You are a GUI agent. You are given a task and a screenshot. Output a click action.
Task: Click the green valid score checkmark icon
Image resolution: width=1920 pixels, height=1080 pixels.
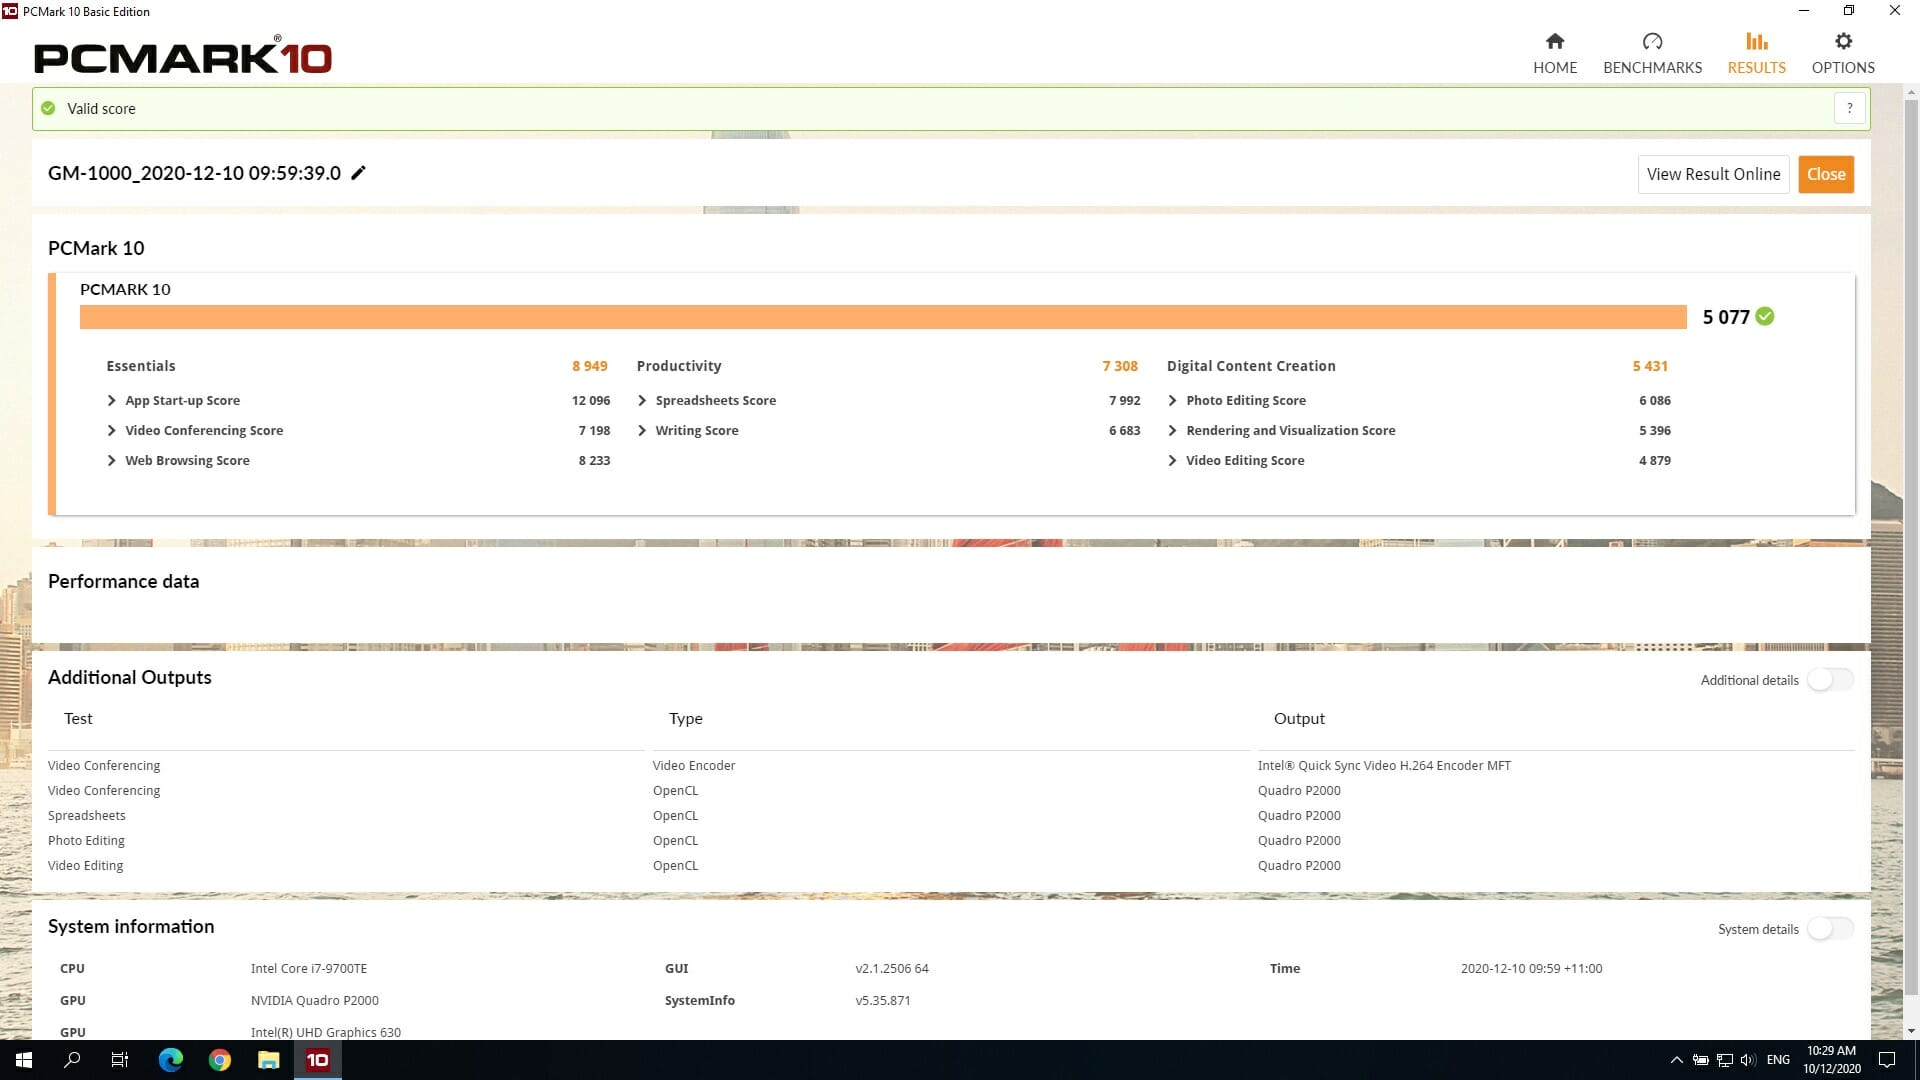pos(48,108)
